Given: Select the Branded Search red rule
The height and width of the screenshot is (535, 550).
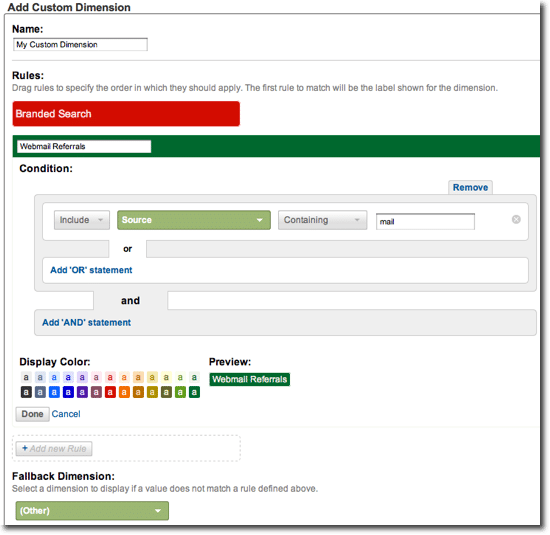Looking at the screenshot, I should pos(126,114).
